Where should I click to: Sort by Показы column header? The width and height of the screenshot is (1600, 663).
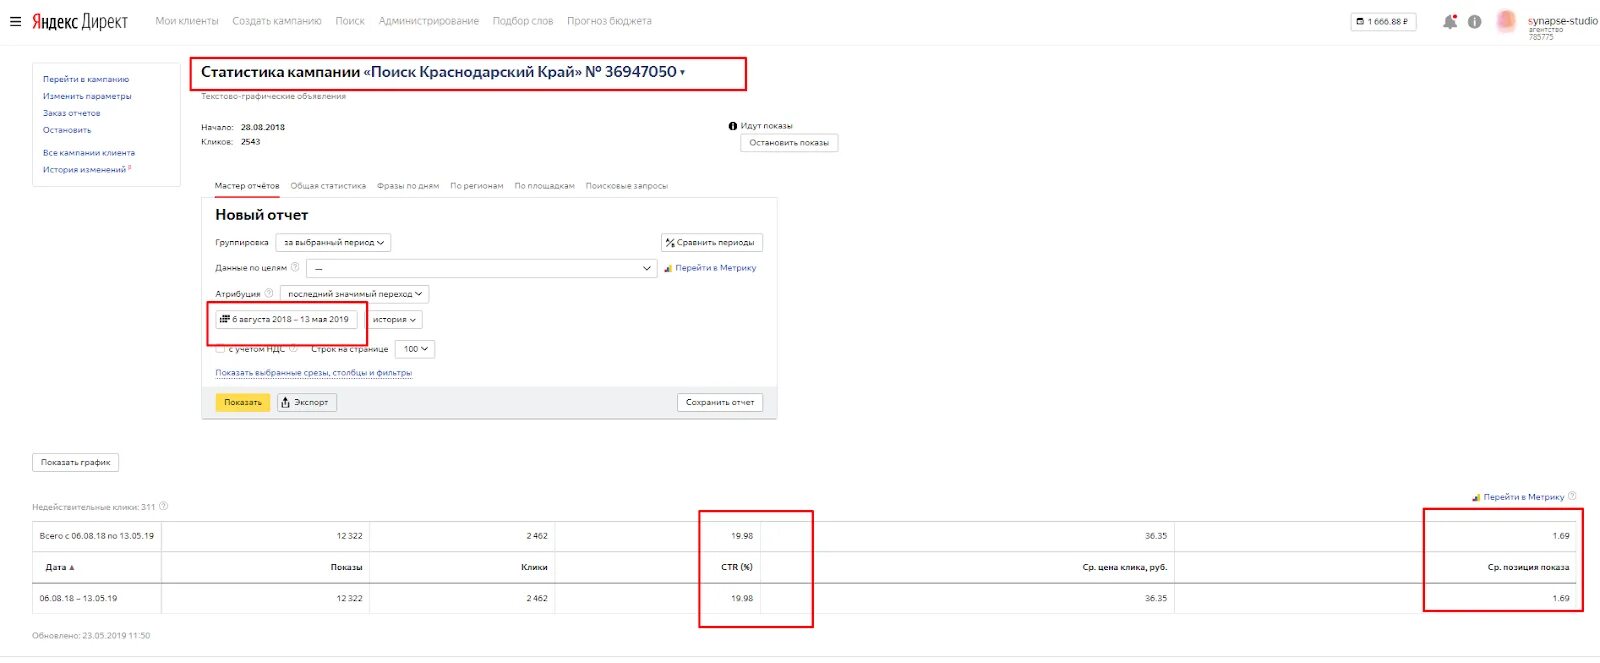[346, 567]
